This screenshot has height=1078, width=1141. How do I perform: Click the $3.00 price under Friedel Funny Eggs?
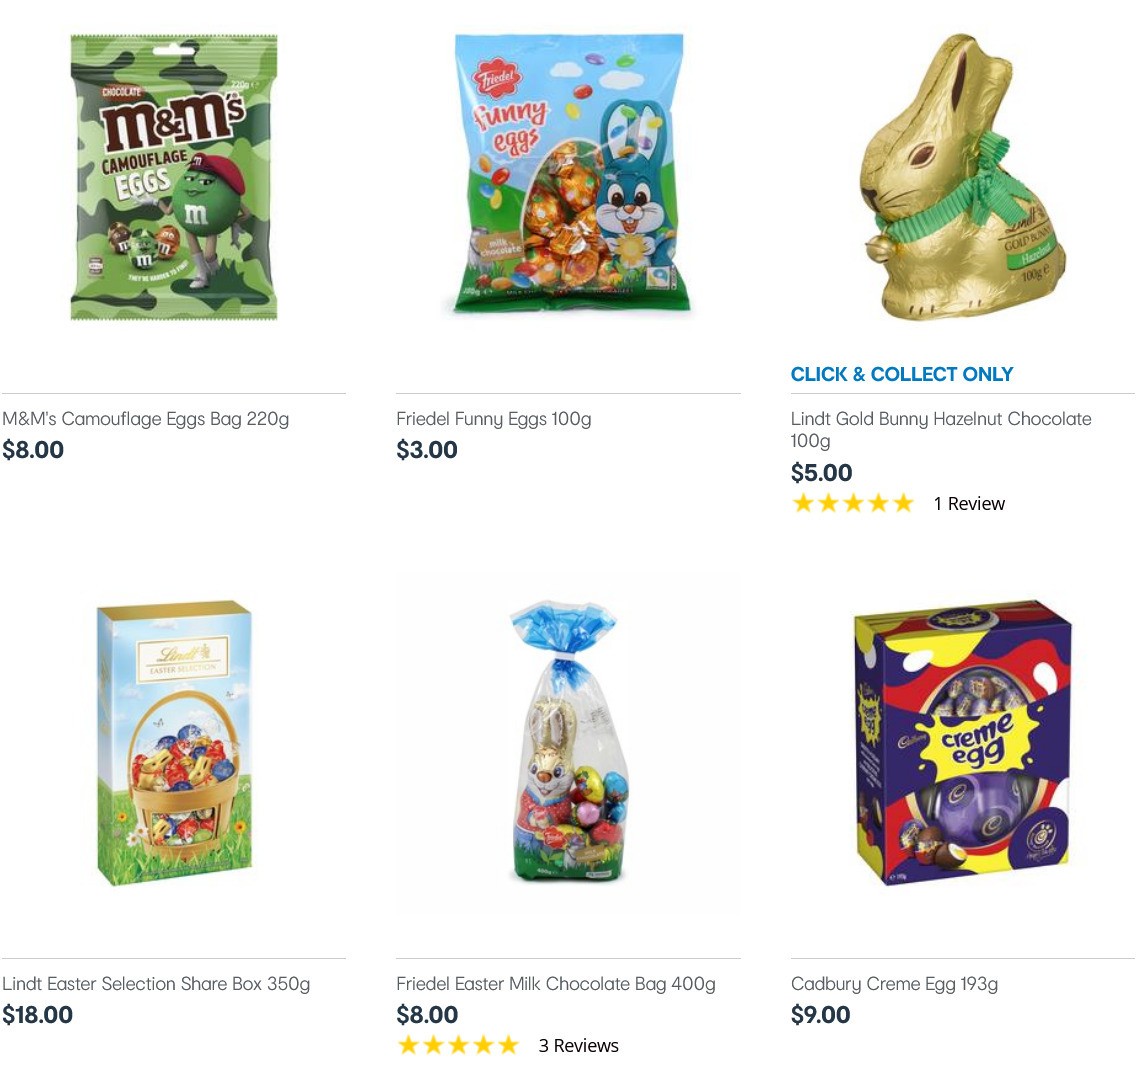pos(427,450)
